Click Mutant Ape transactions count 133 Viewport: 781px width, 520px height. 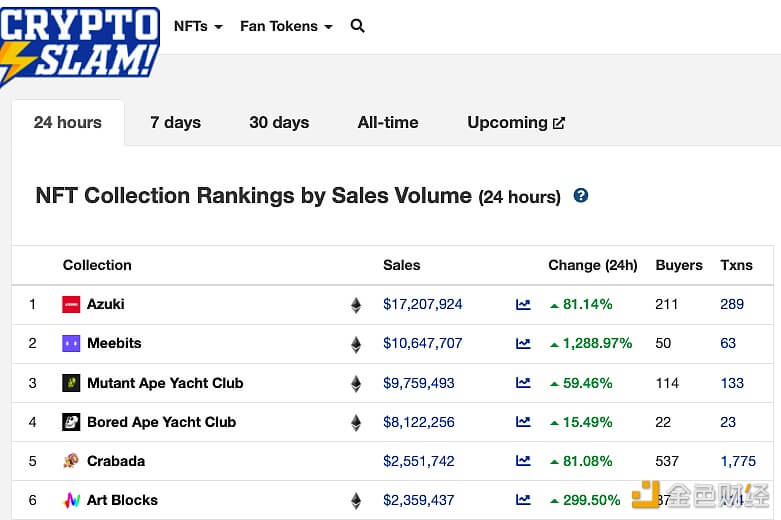click(732, 383)
